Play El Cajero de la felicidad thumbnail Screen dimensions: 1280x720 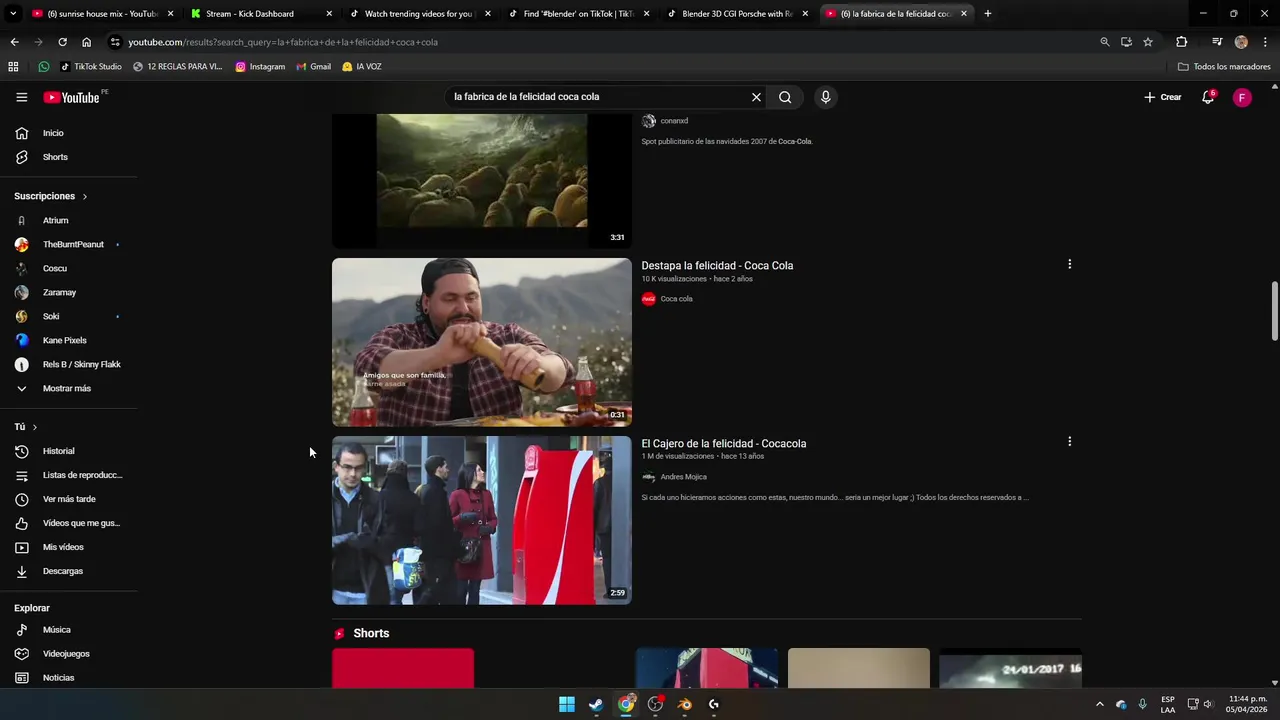click(482, 520)
